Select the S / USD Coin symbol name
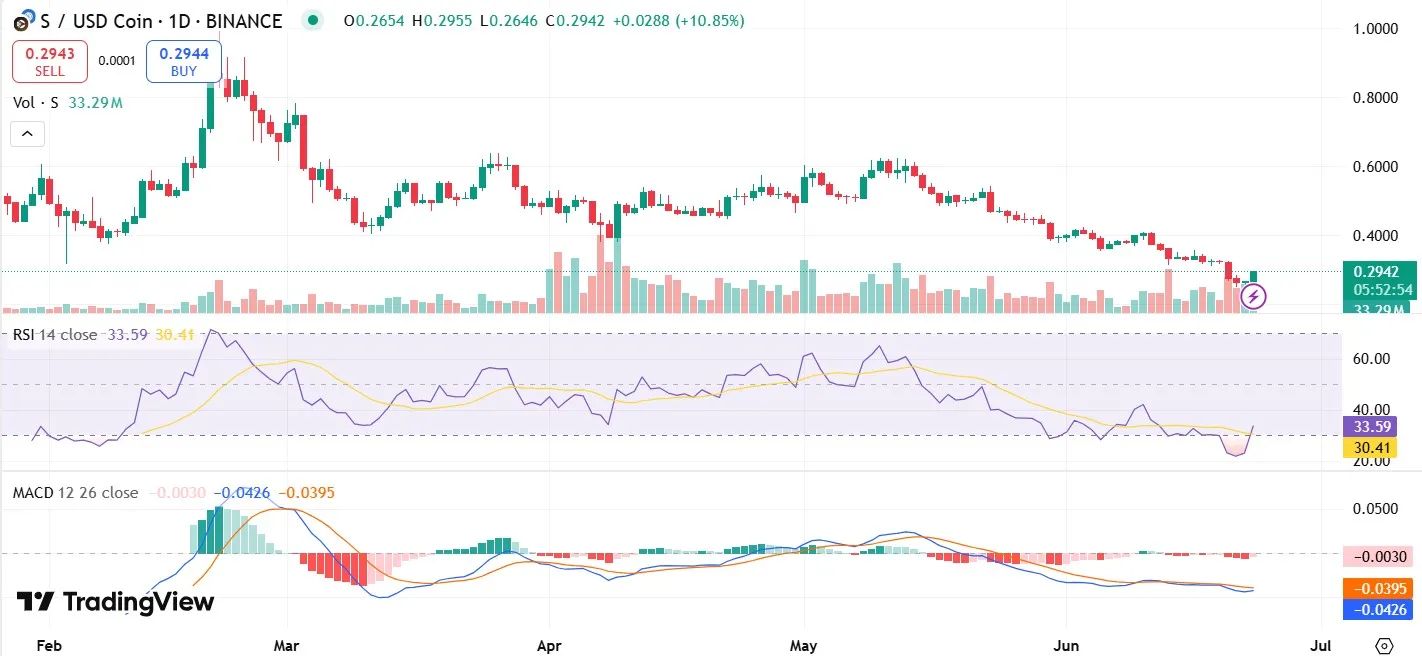The image size is (1422, 656). point(95,20)
